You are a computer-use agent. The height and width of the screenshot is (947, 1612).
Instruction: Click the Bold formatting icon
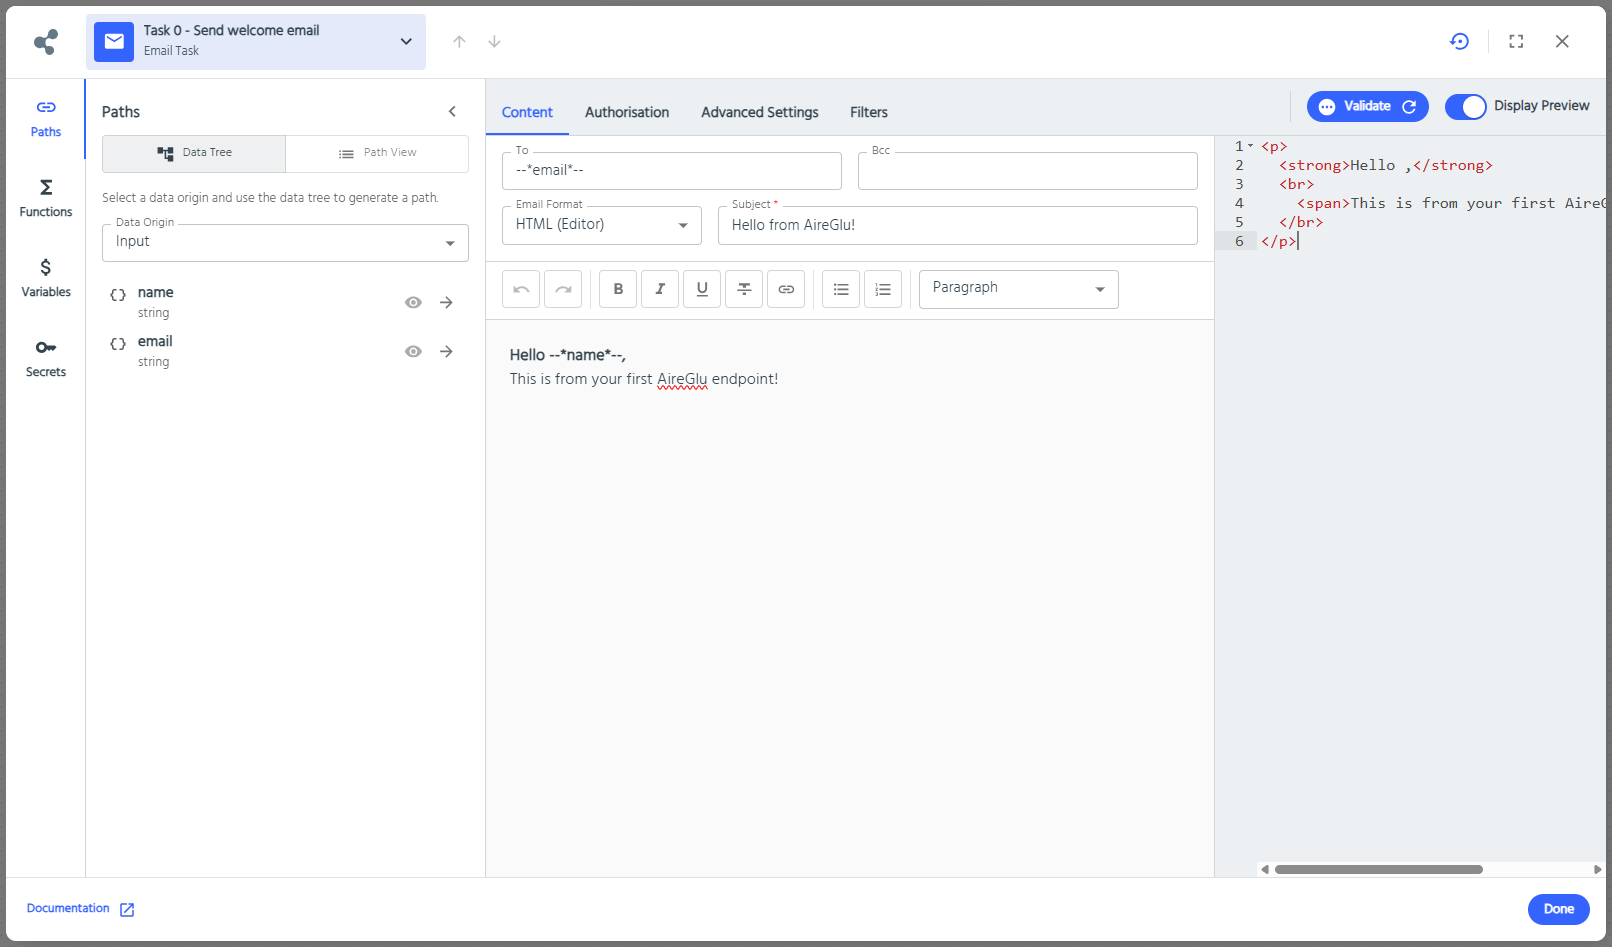coord(618,289)
